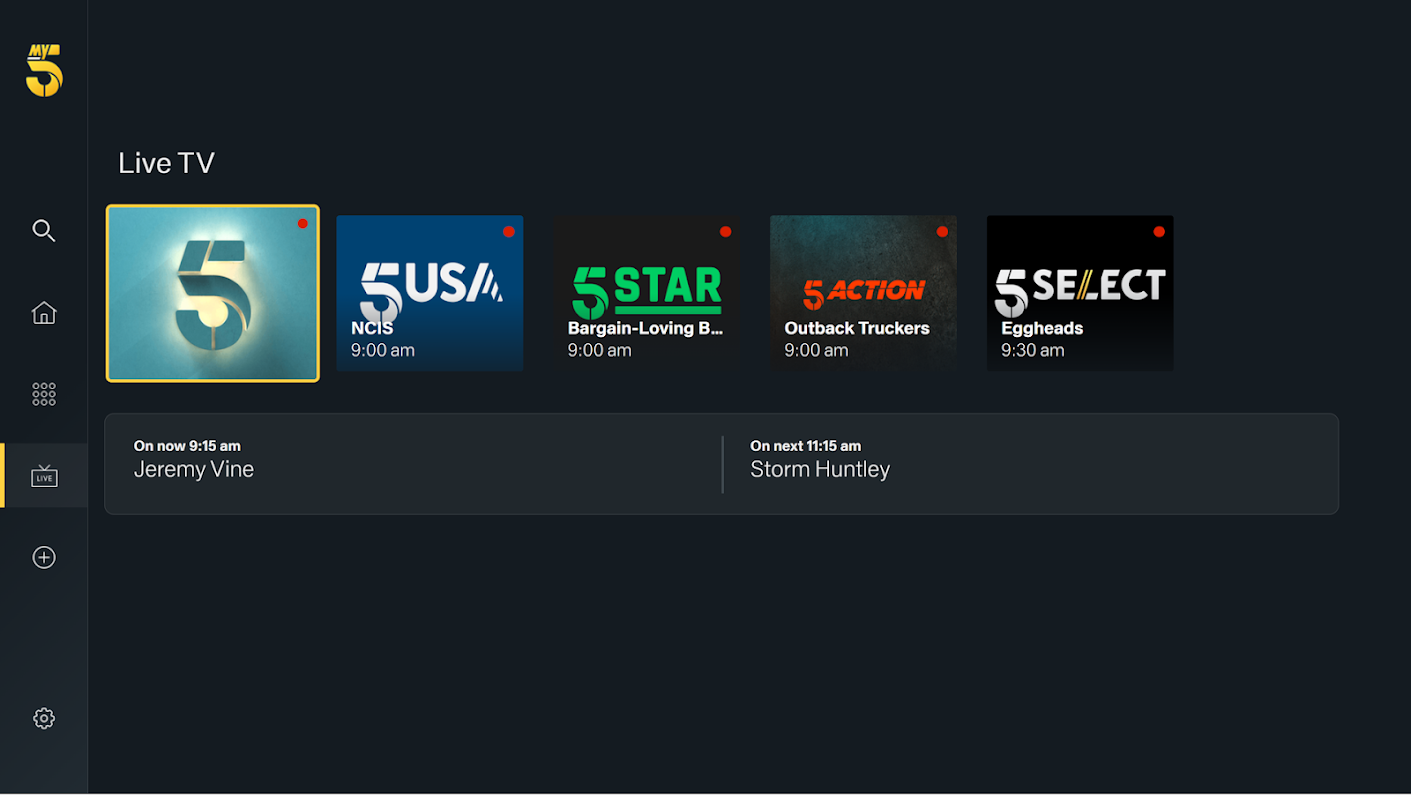Click the Live TV heading

(x=166, y=163)
